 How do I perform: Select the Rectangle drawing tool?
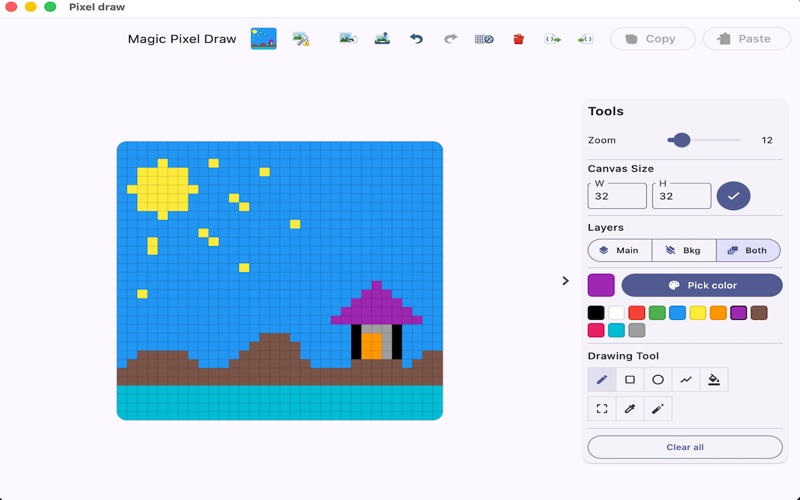(630, 380)
